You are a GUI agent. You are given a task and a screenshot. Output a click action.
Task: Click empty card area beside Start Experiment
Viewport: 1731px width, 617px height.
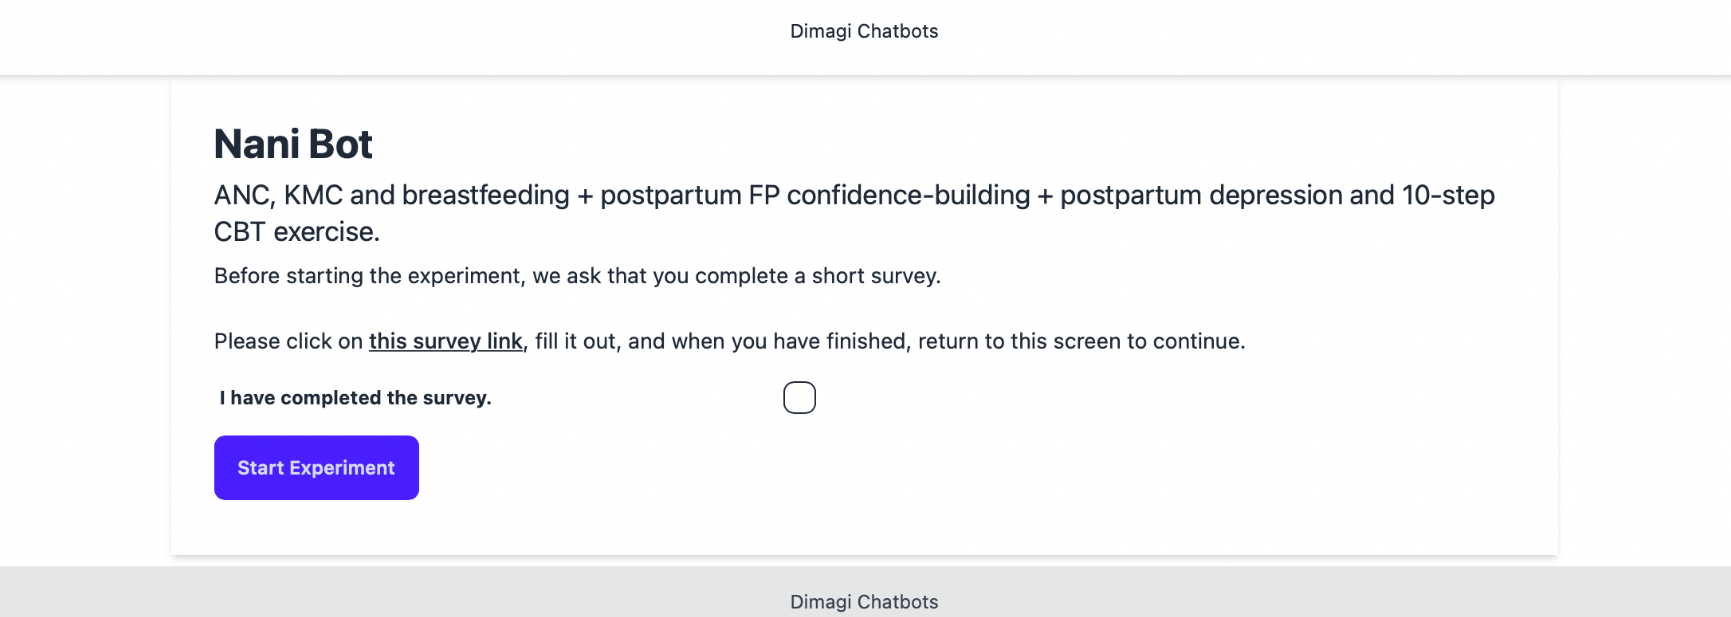coord(900,468)
